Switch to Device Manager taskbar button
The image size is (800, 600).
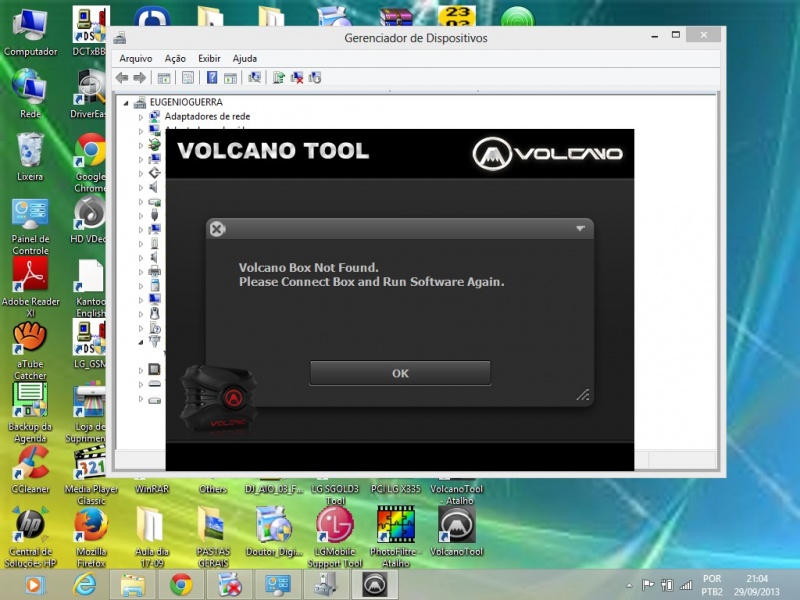click(326, 585)
